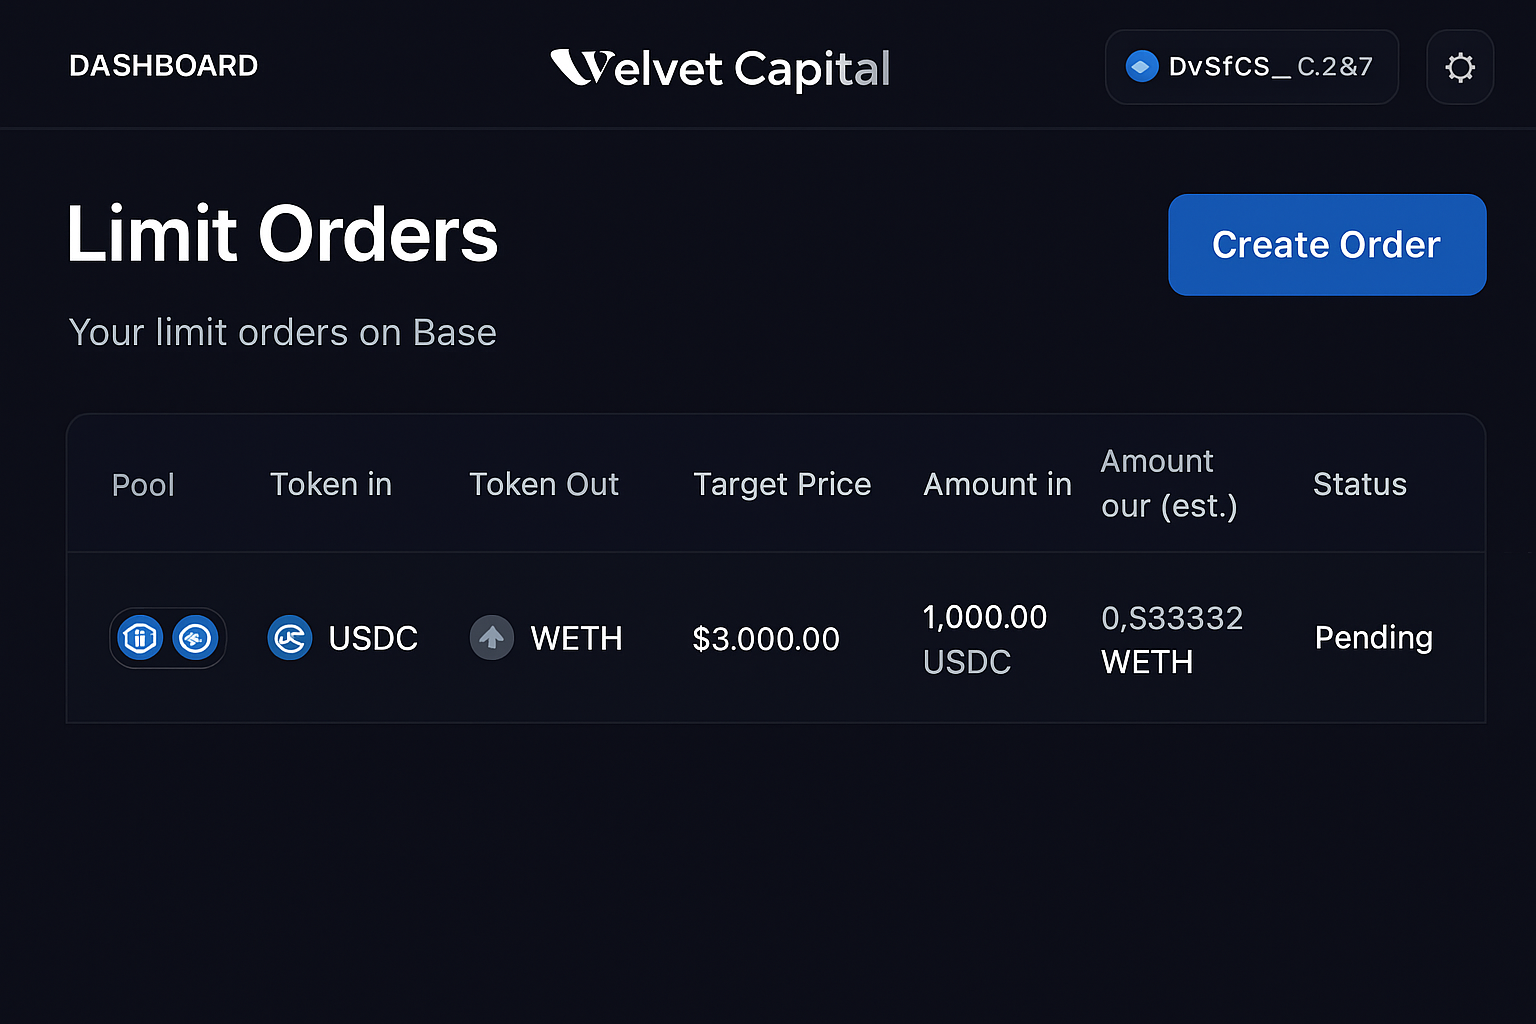This screenshot has width=1536, height=1024.
Task: Click the Your limit orders on Base link
Action: (x=282, y=332)
